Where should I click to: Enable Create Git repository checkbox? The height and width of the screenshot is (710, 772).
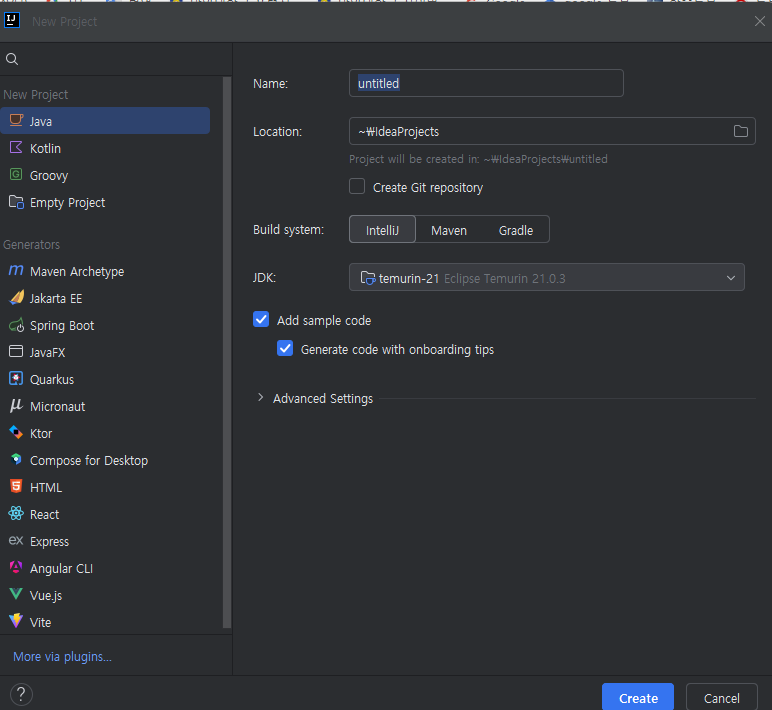coord(357,187)
